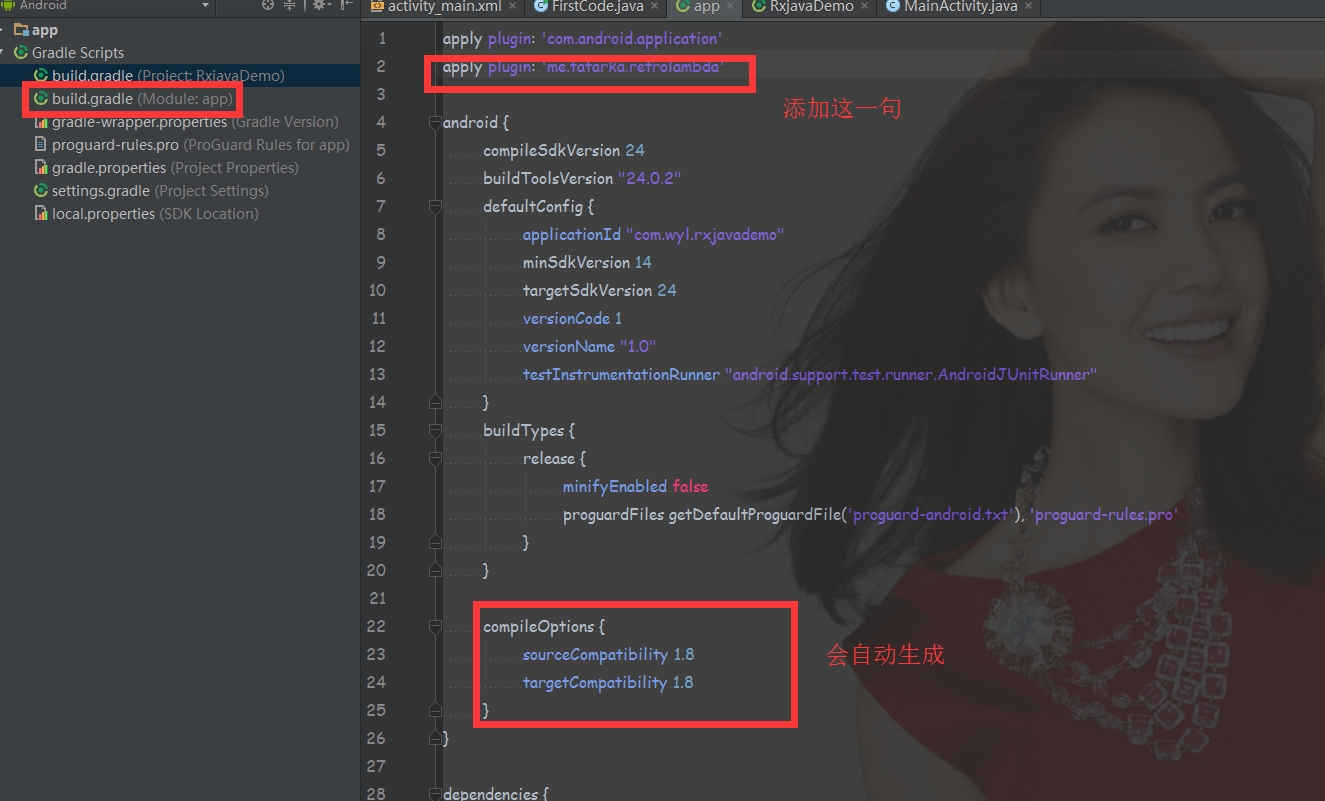Click the 'com.android.application' plugin string
Viewport: 1325px width, 801px height.
tap(630, 38)
